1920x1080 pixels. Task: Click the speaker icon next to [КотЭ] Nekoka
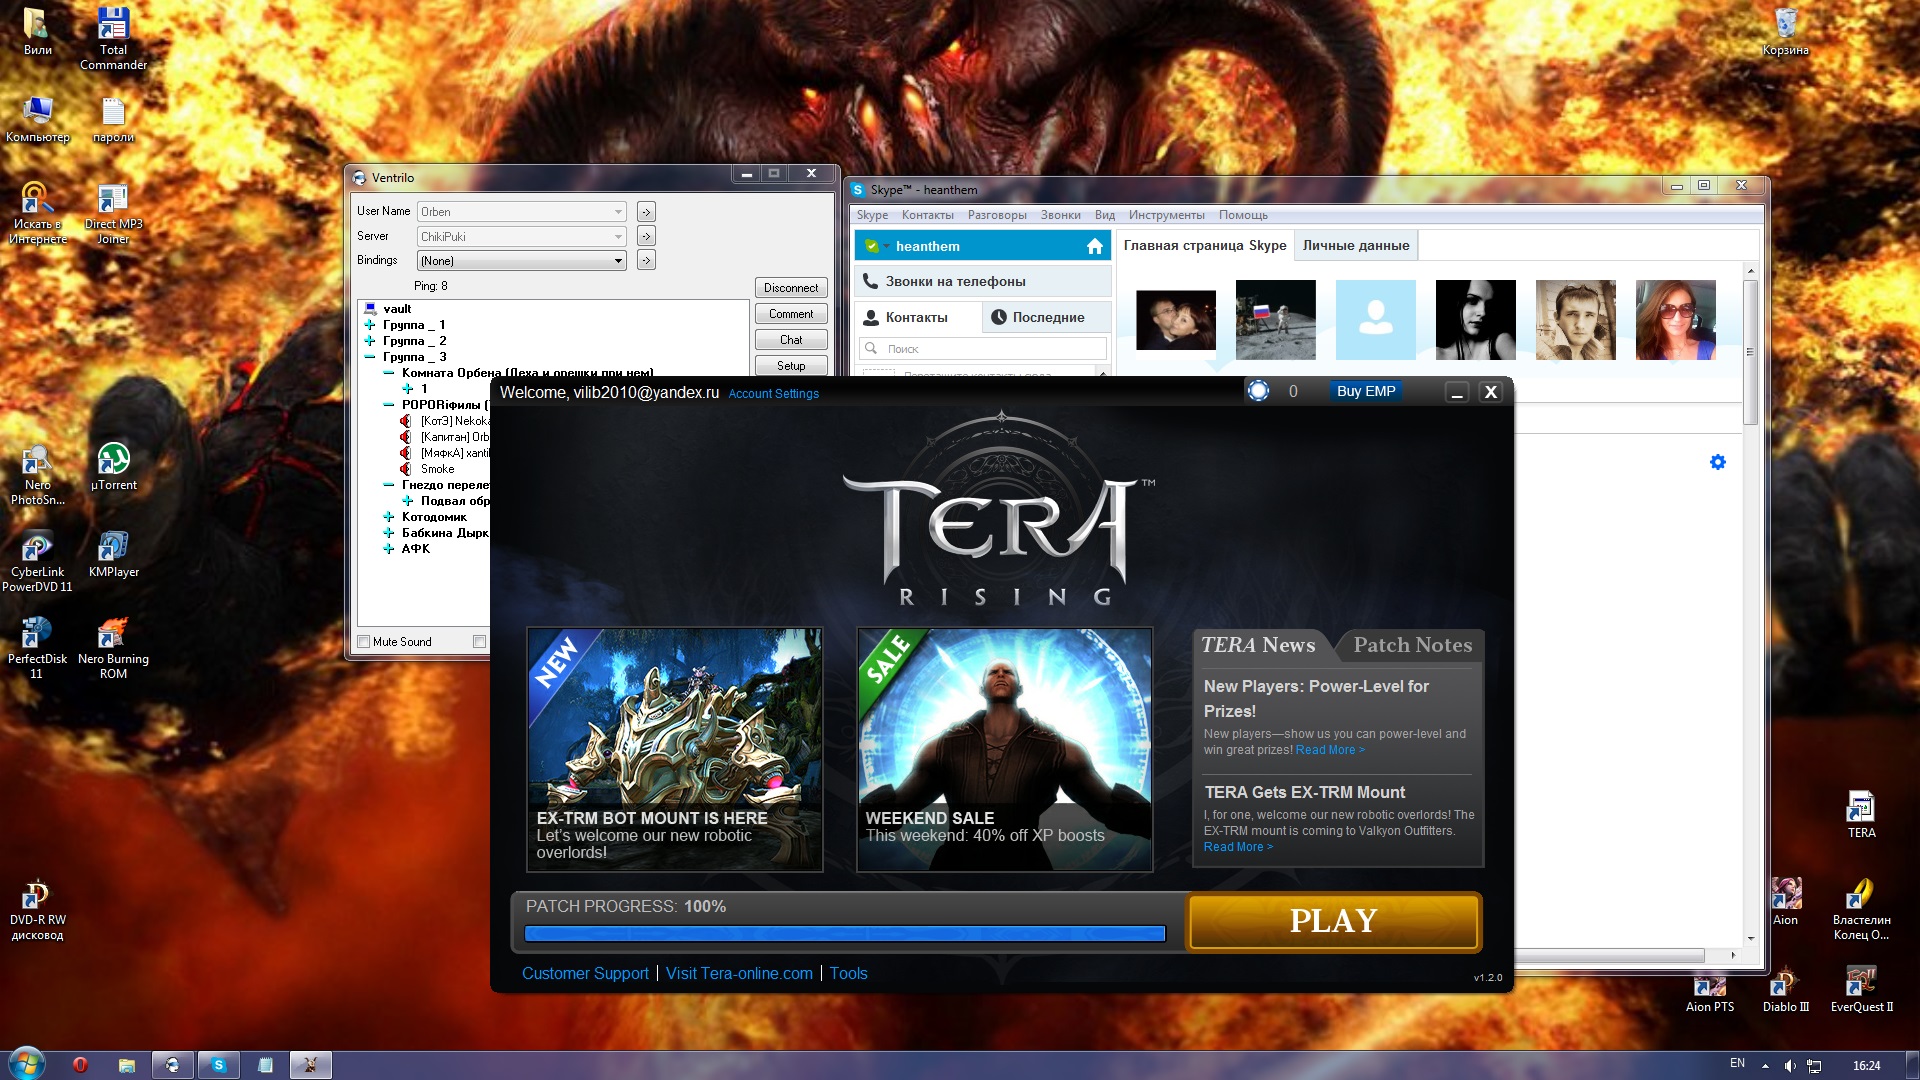(406, 421)
